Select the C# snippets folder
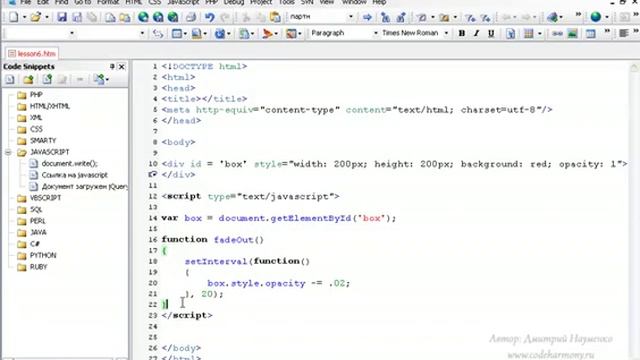 coord(35,244)
